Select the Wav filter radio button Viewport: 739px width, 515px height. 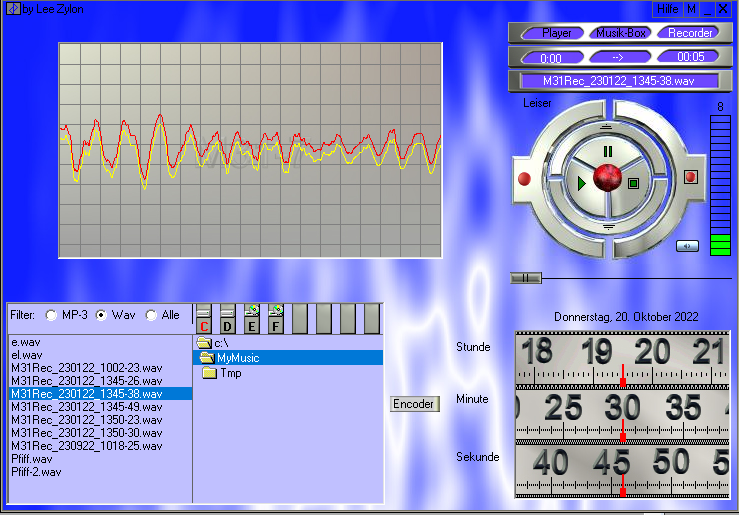click(101, 315)
